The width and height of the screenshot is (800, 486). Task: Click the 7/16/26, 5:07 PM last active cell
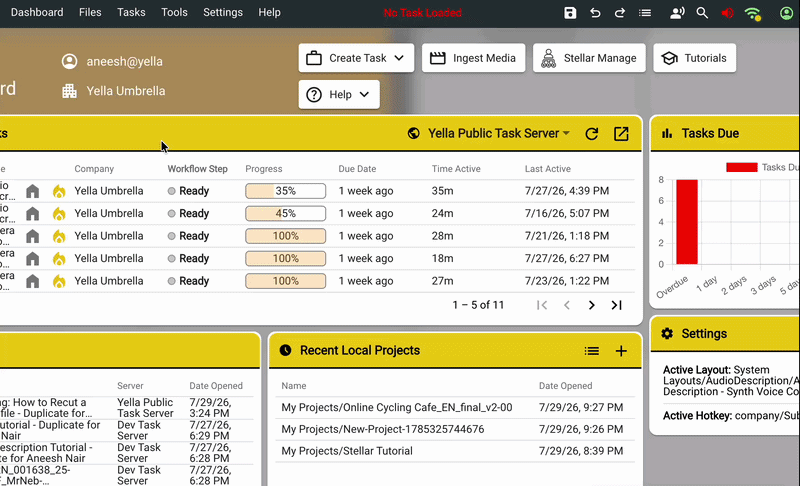[567, 213]
